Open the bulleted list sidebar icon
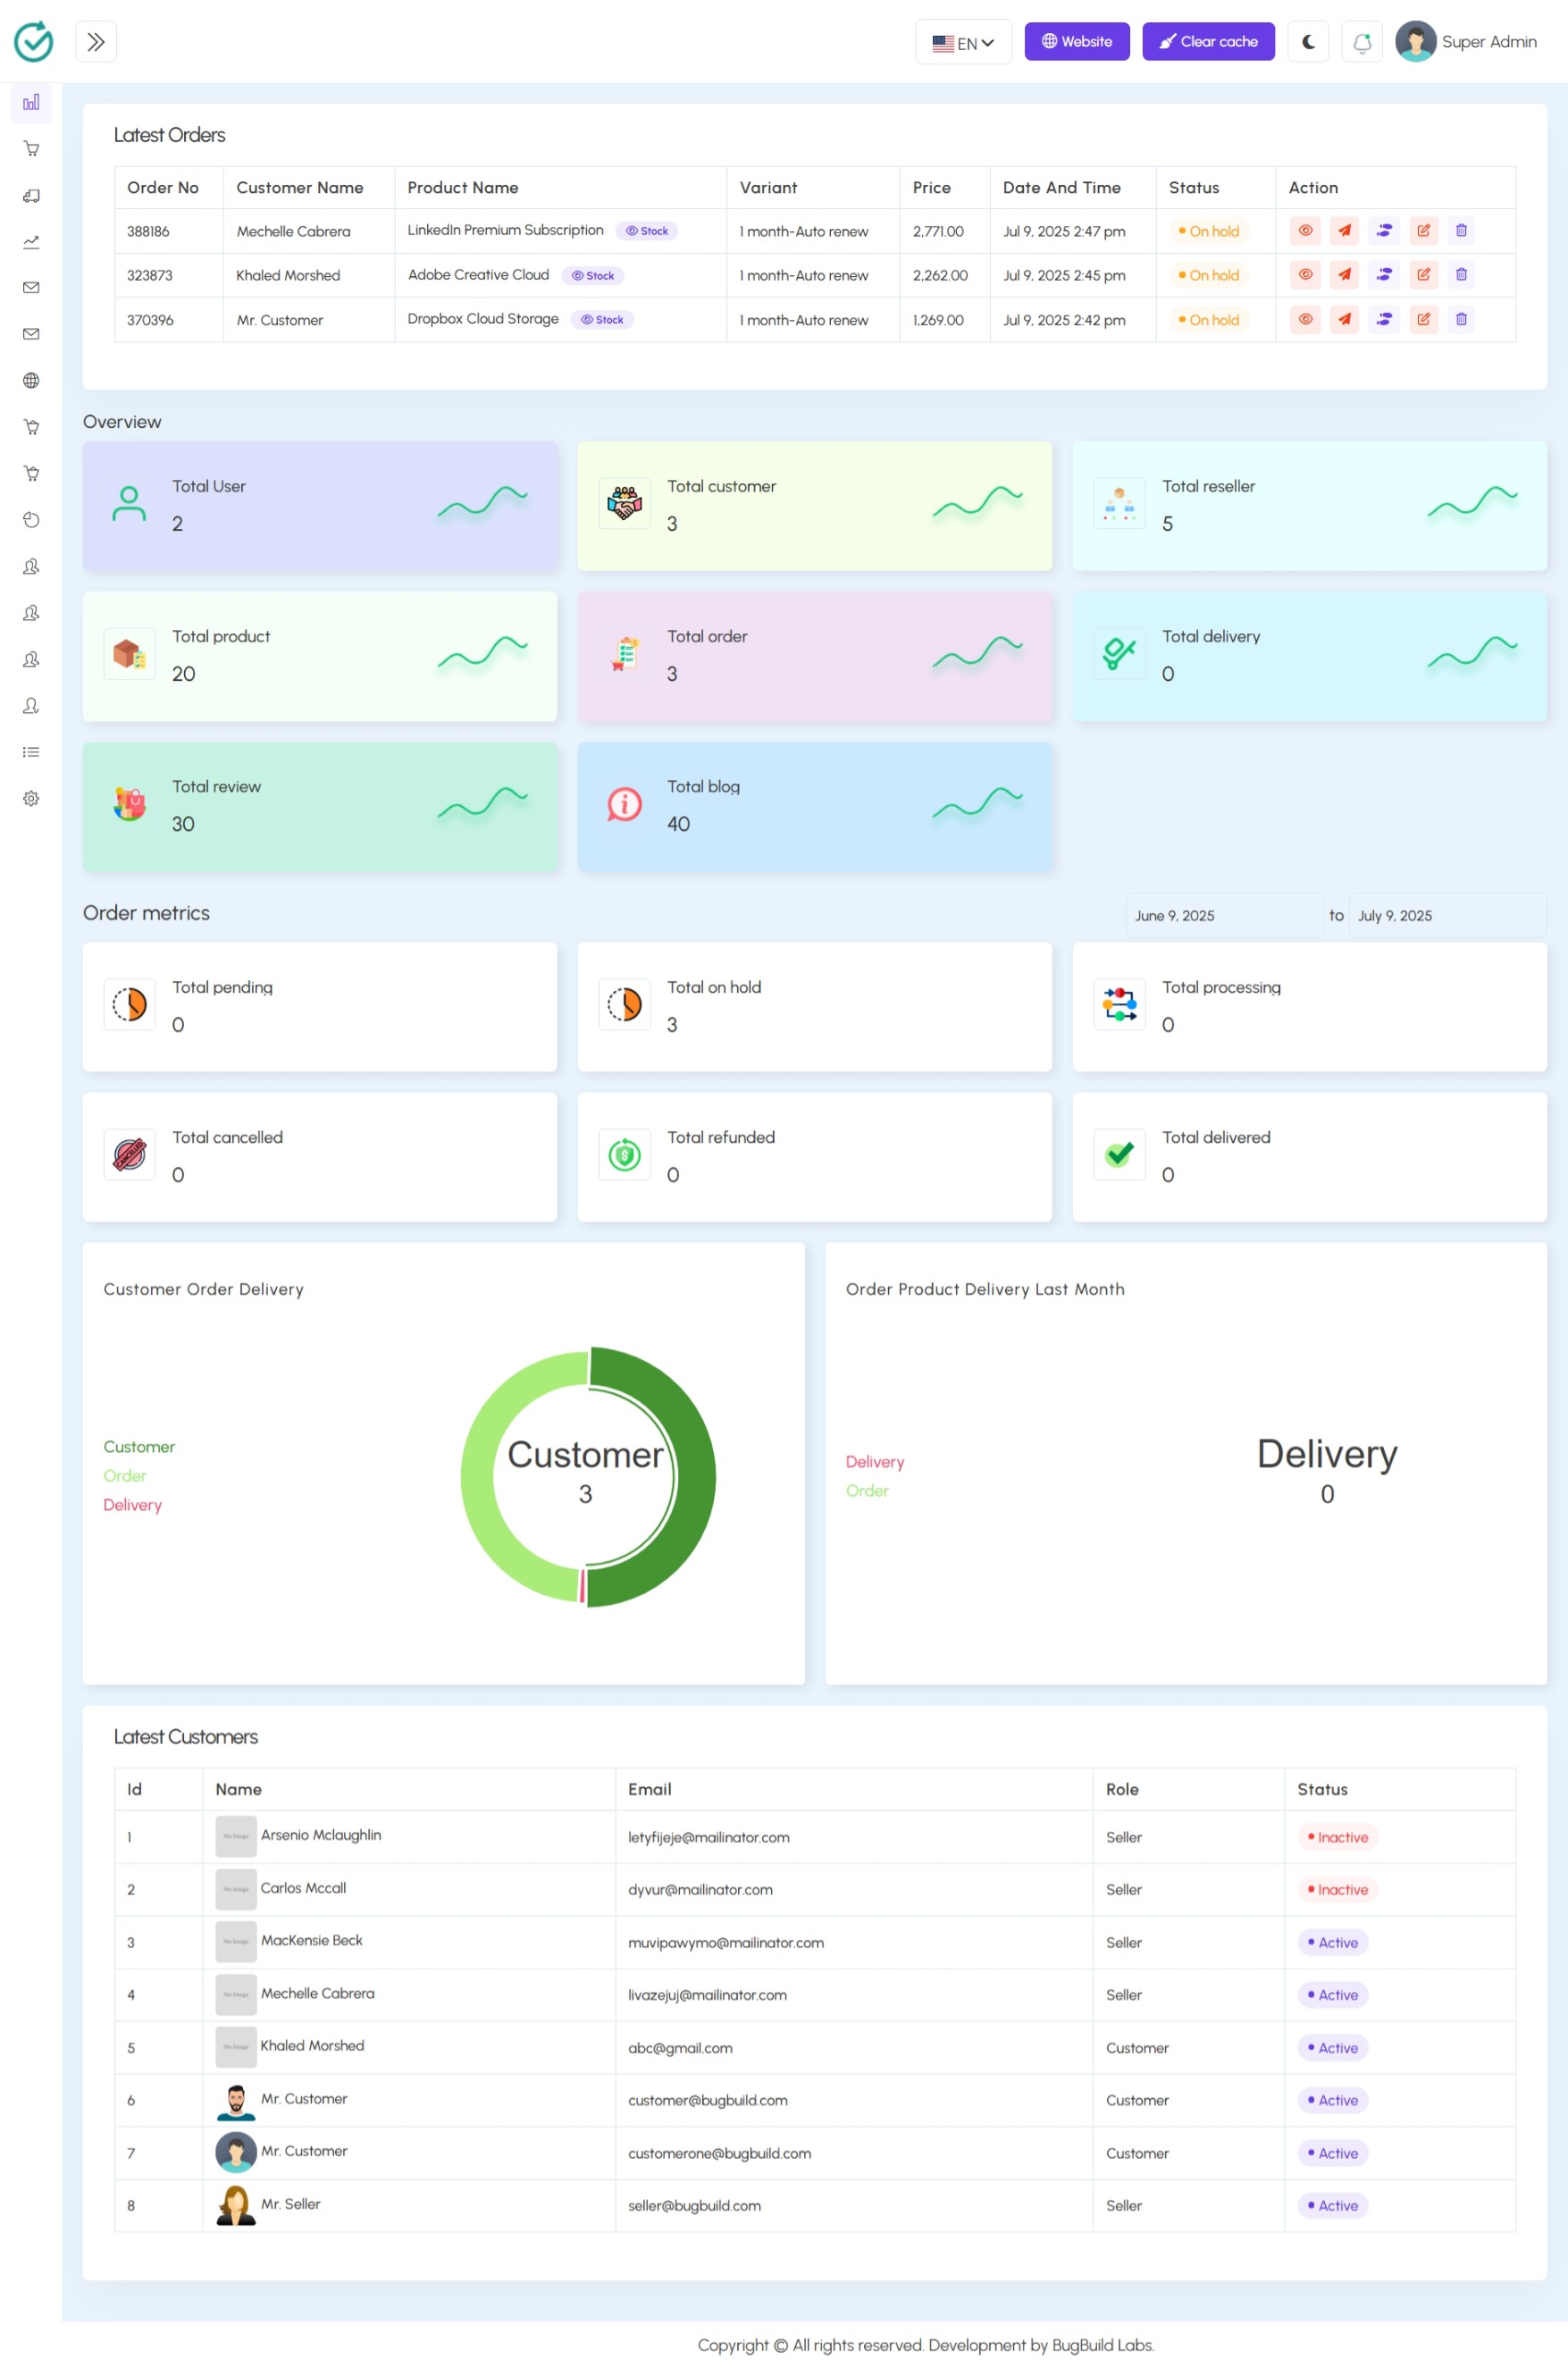1568x2368 pixels. pos(31,752)
